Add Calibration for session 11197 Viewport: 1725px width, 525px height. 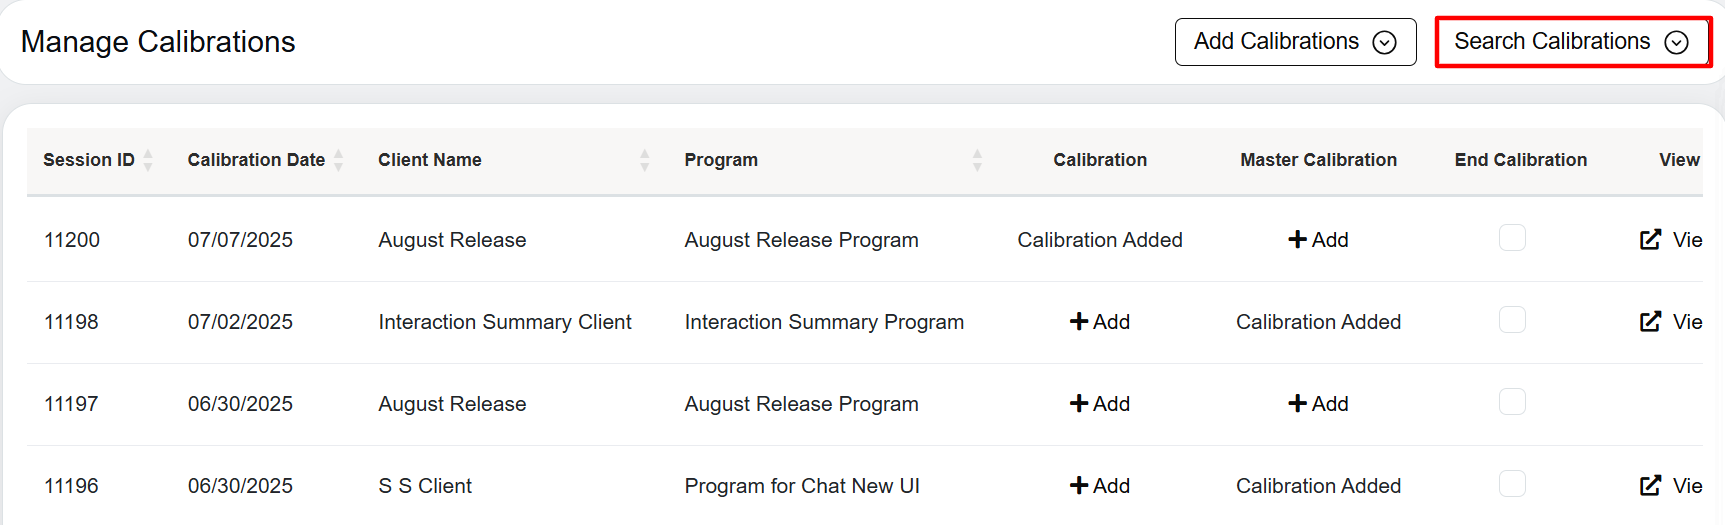1100,404
